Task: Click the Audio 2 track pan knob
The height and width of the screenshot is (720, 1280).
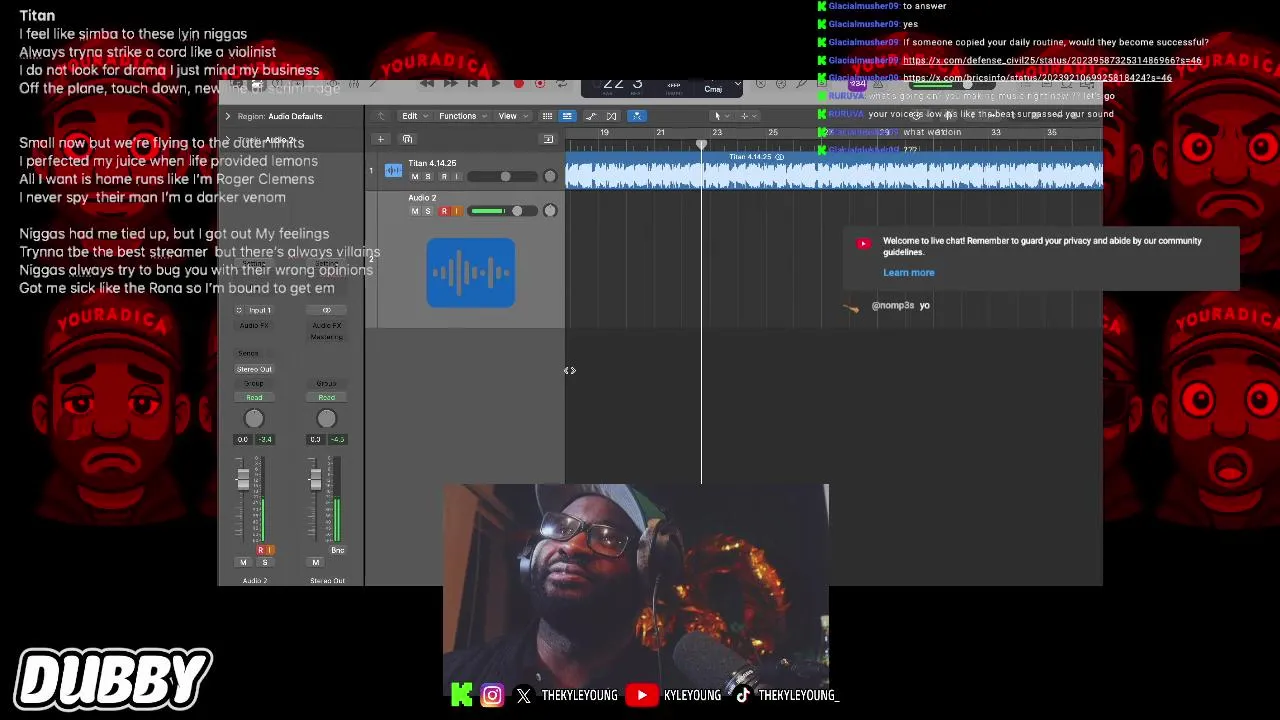Action: pyautogui.click(x=550, y=211)
